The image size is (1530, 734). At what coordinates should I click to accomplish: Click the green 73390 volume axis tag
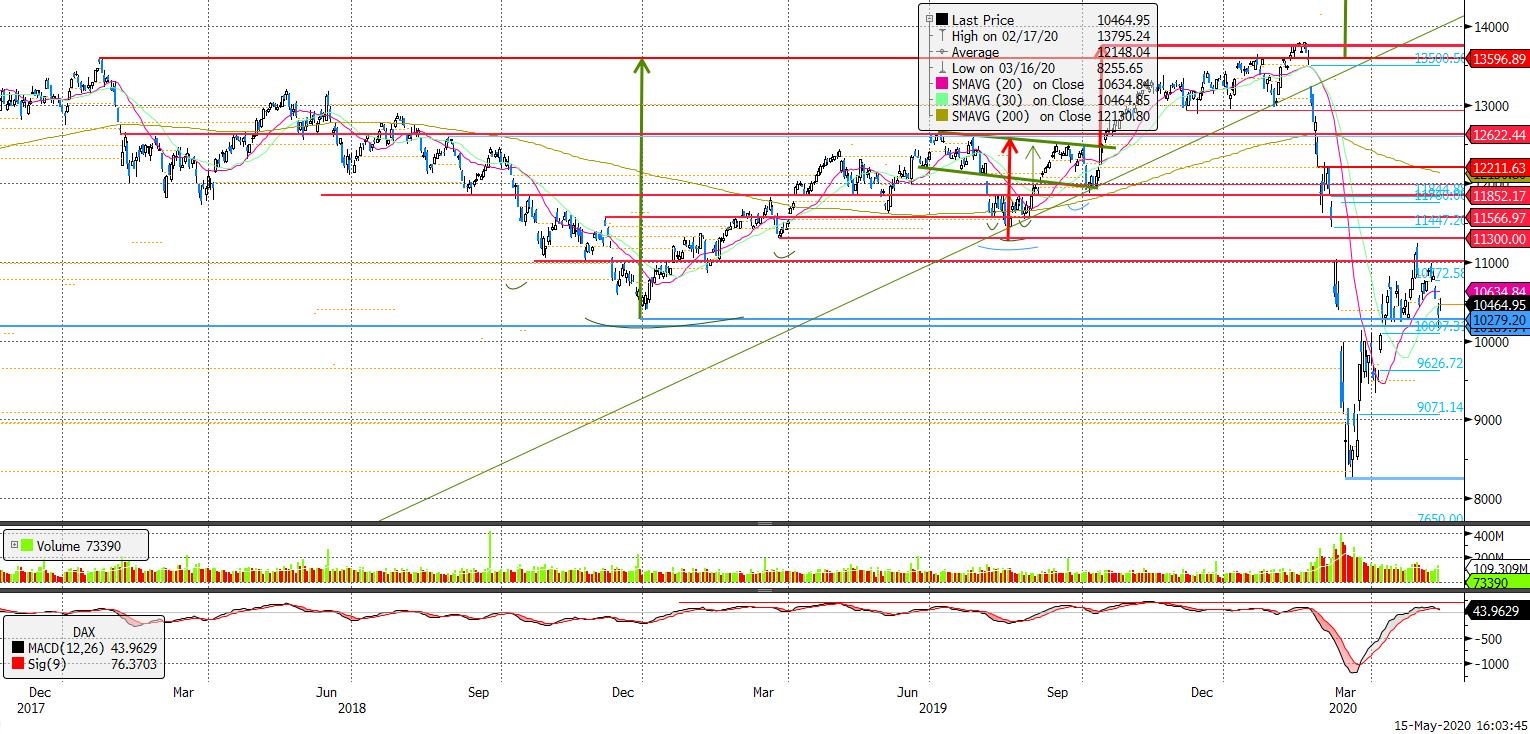coord(1496,582)
